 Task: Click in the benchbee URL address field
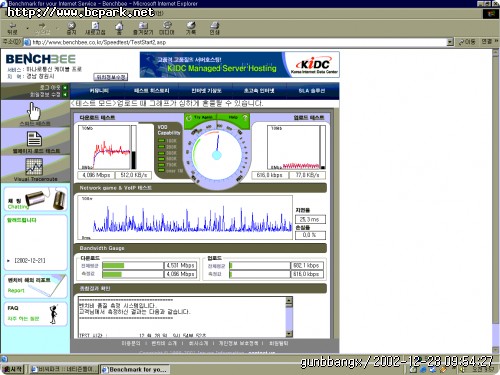(x=238, y=42)
